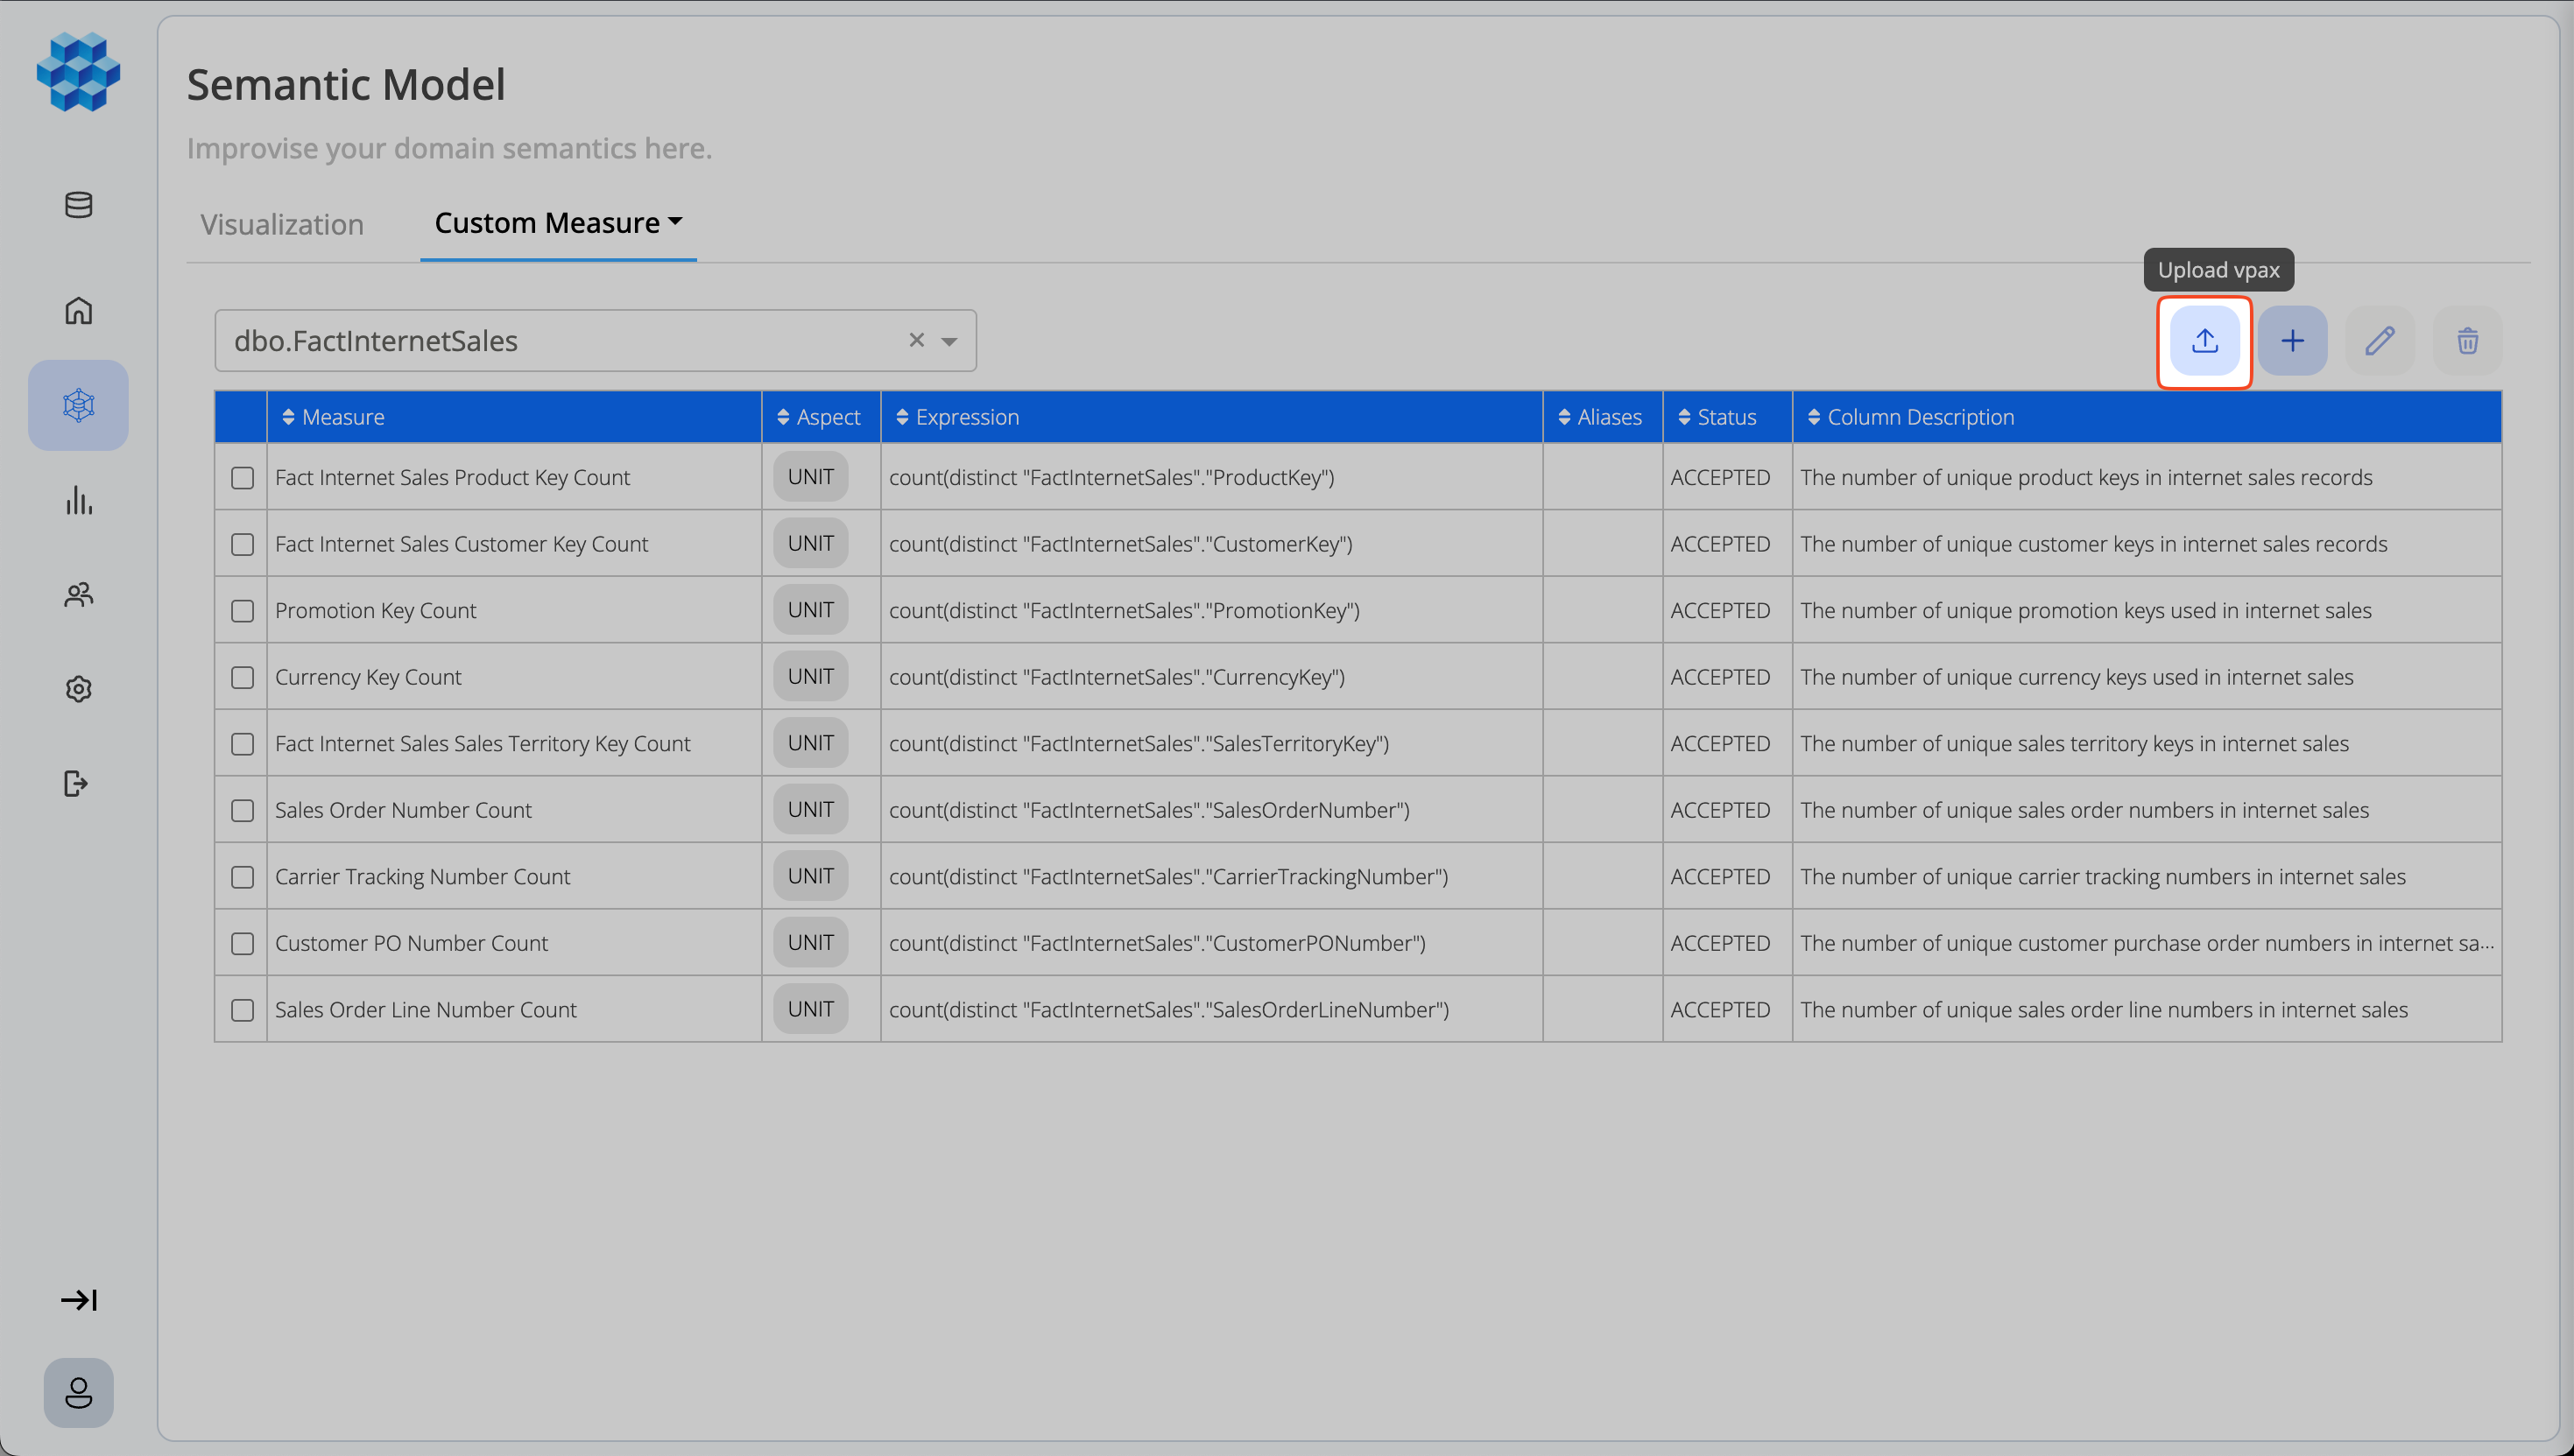Click the add new measure plus icon
2574x1456 pixels.
click(2292, 341)
